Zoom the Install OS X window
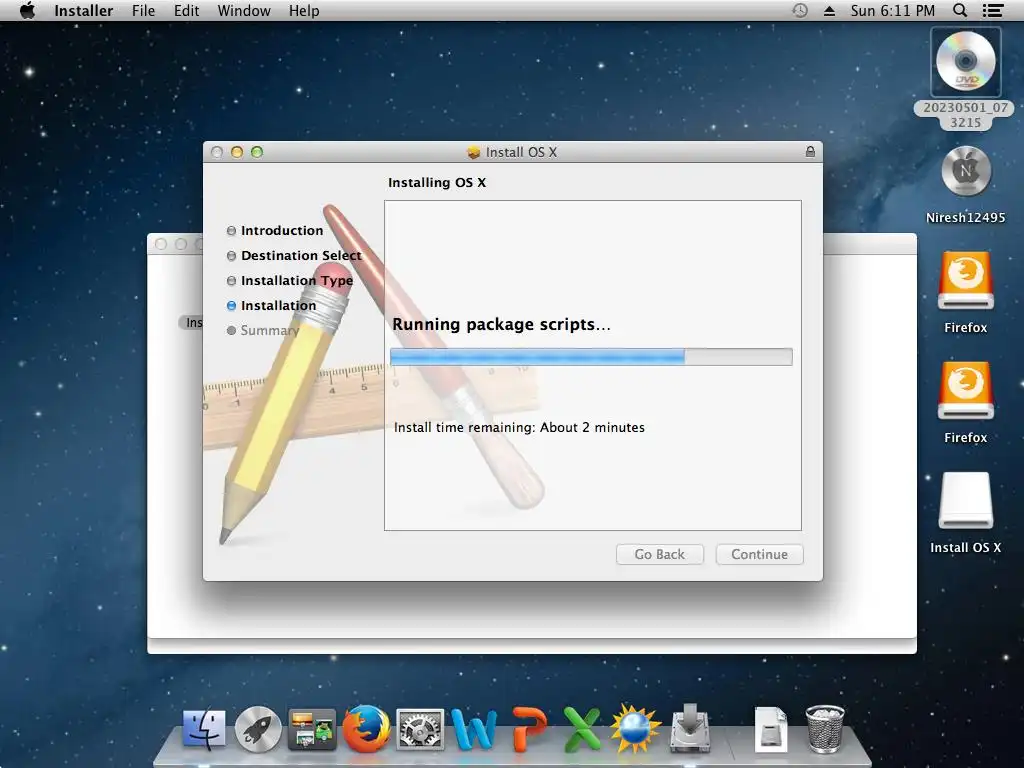The image size is (1024, 768). 257,152
